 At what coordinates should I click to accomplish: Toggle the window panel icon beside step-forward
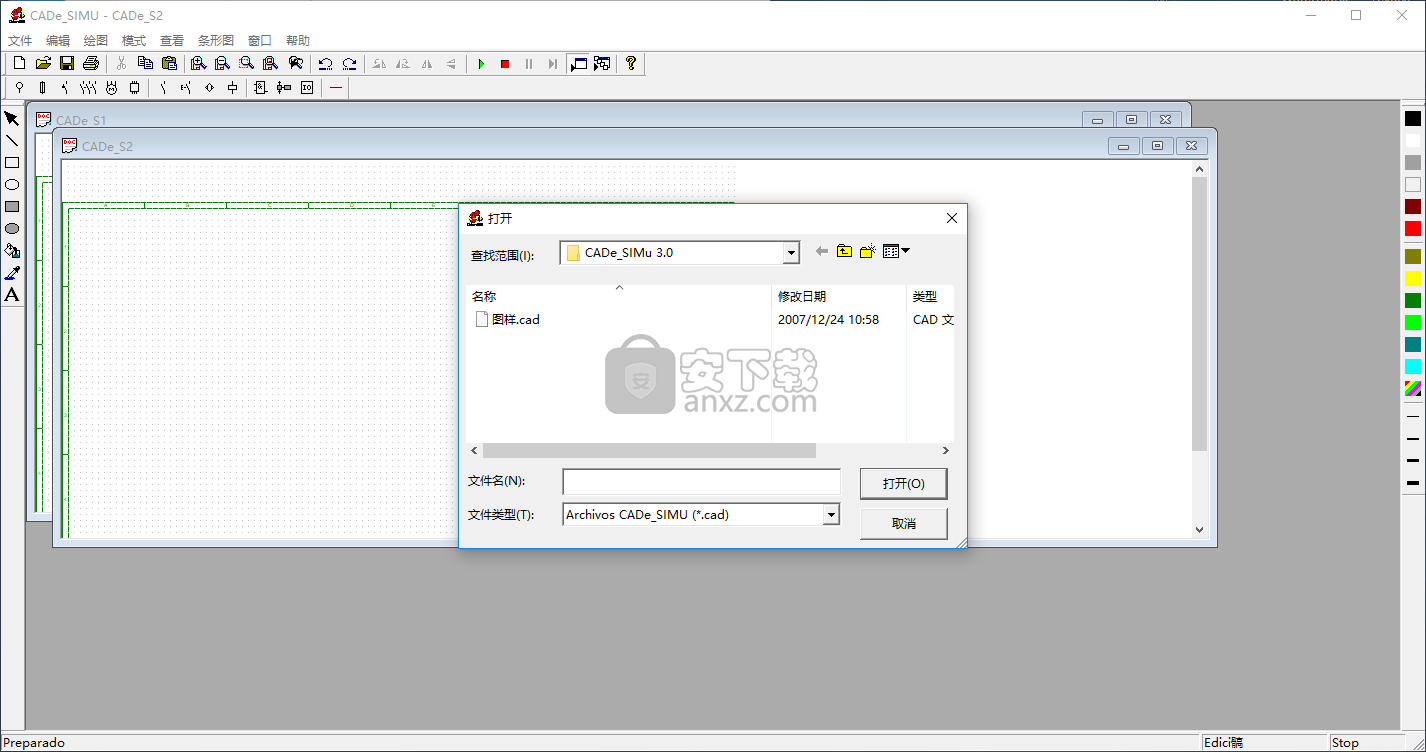pos(578,63)
